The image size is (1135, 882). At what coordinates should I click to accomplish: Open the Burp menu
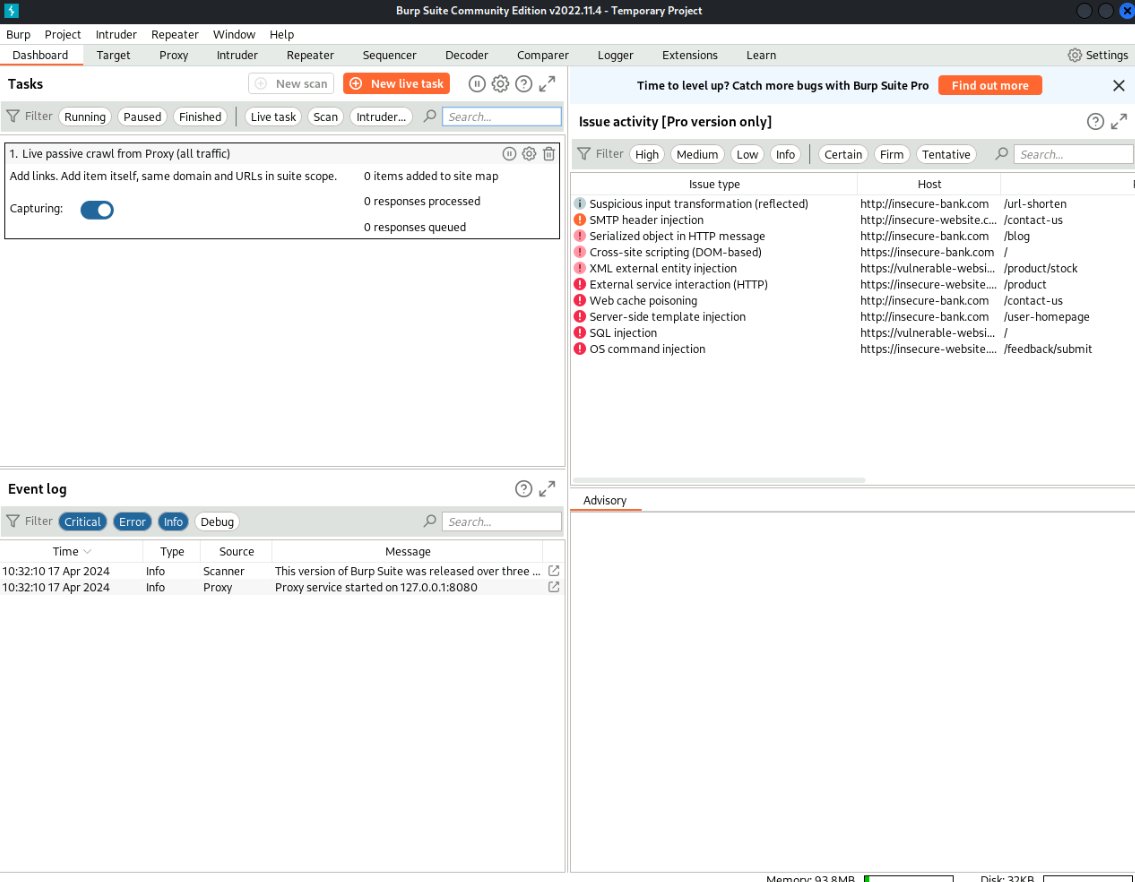(x=18, y=34)
